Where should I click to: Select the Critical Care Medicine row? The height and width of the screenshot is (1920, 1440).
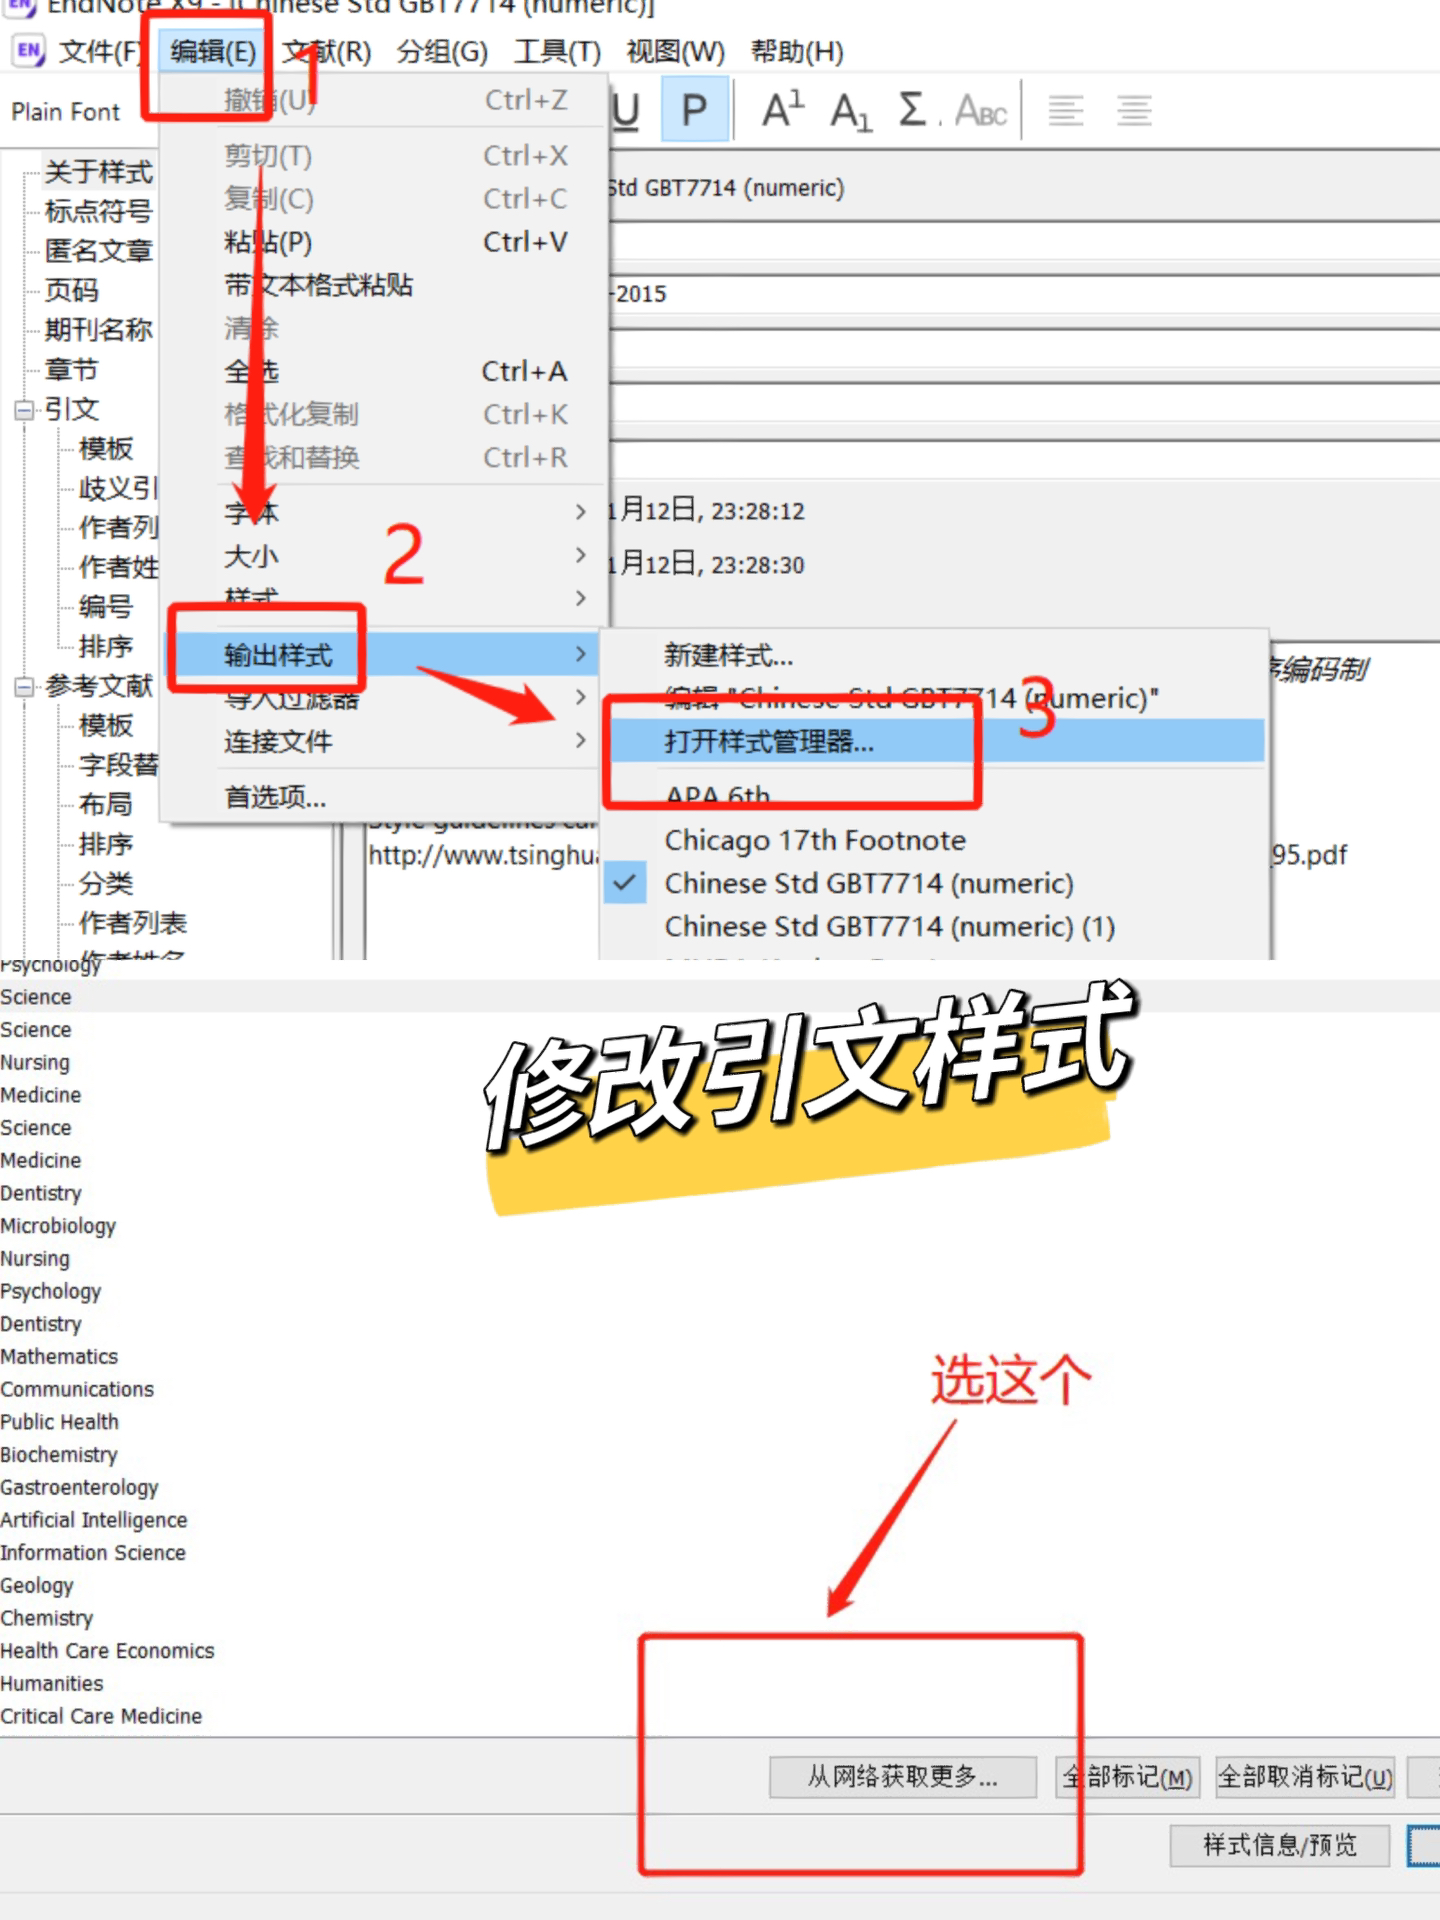(101, 1717)
